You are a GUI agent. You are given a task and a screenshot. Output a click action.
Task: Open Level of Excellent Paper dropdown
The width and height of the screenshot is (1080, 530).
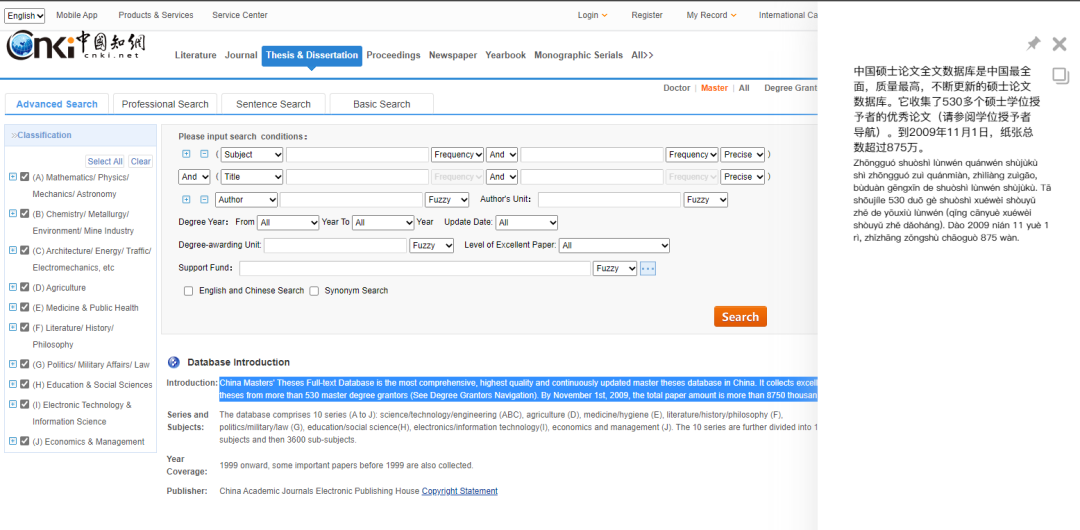tap(614, 245)
